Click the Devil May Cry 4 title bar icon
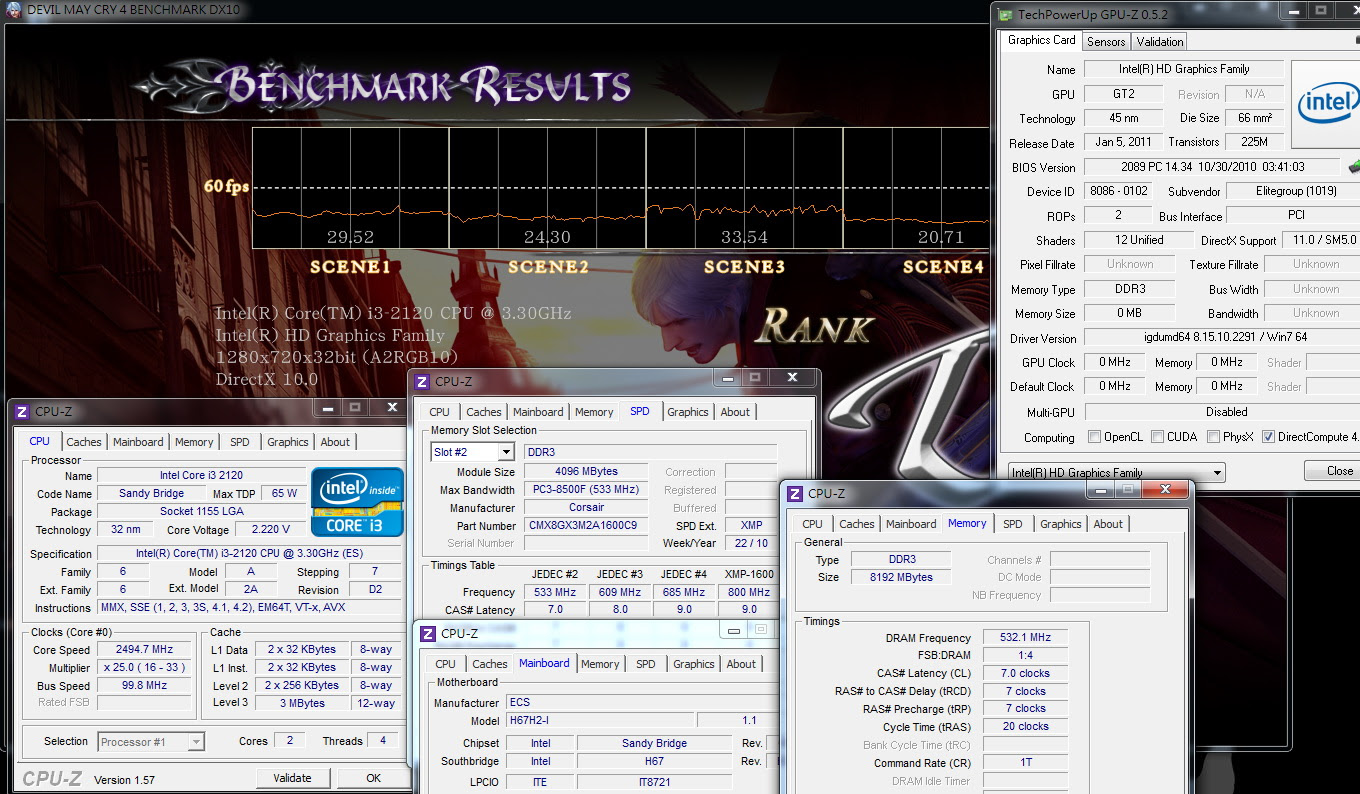 (x=14, y=10)
